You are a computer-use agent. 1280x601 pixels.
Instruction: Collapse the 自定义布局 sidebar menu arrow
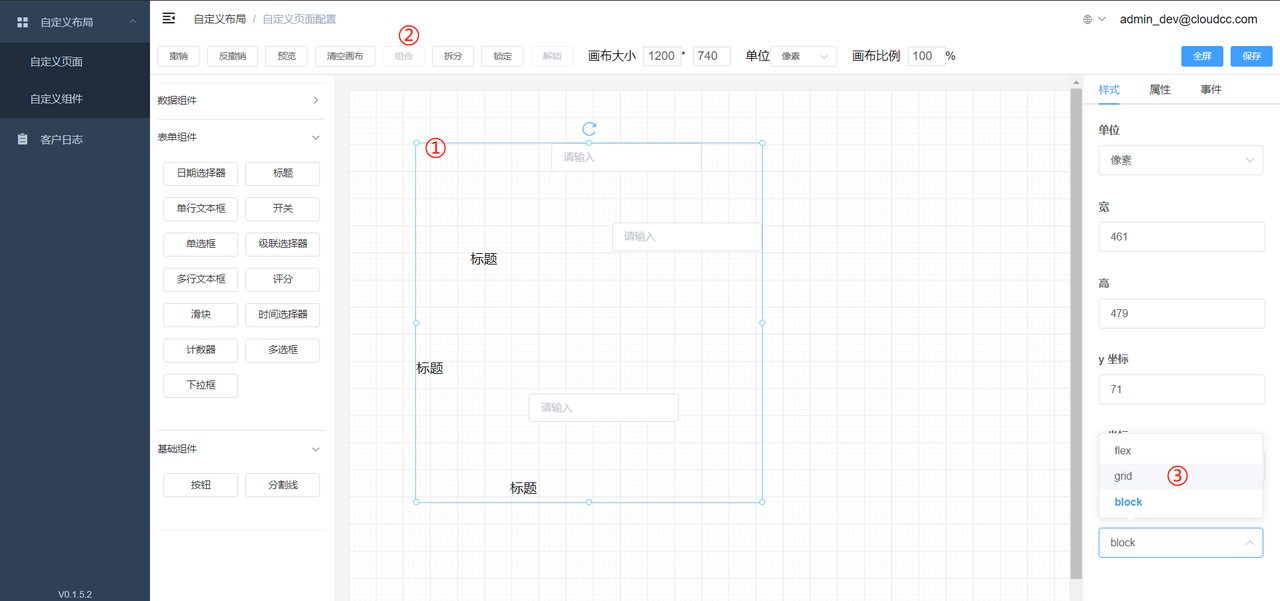coord(132,22)
